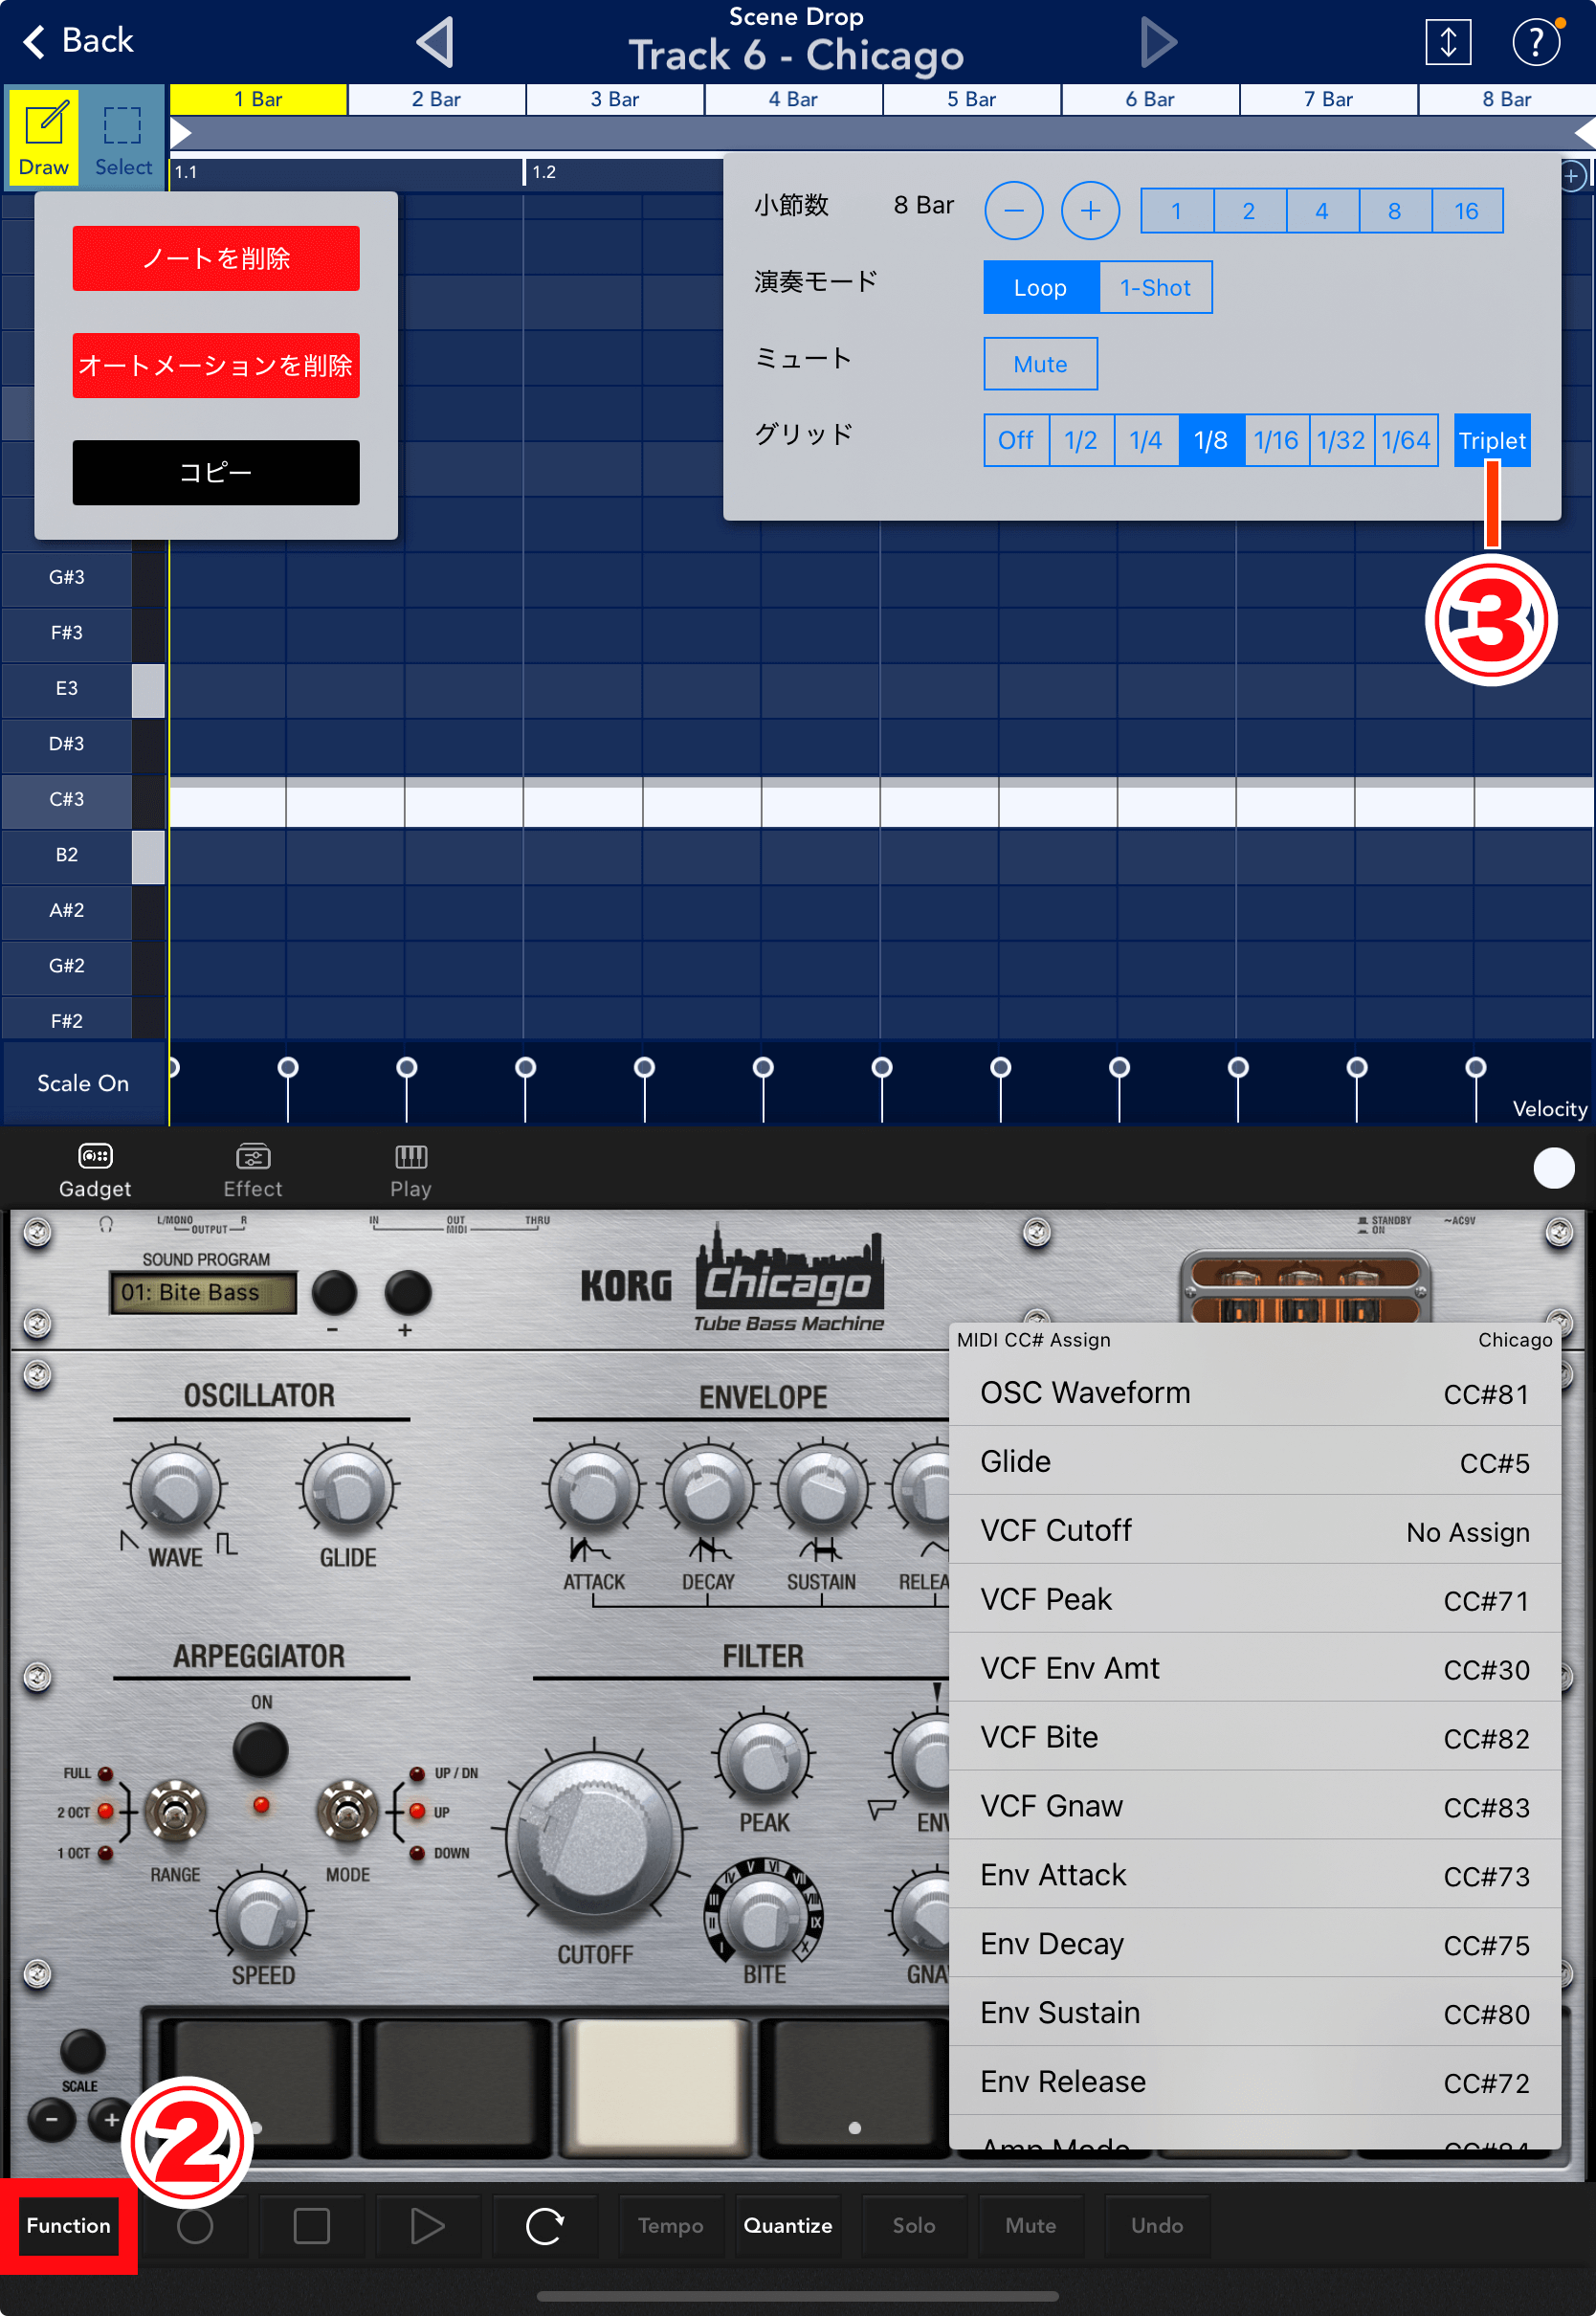Screen dimensions: 1596x2316
Task: Select the Draw tool
Action: pyautogui.click(x=44, y=137)
